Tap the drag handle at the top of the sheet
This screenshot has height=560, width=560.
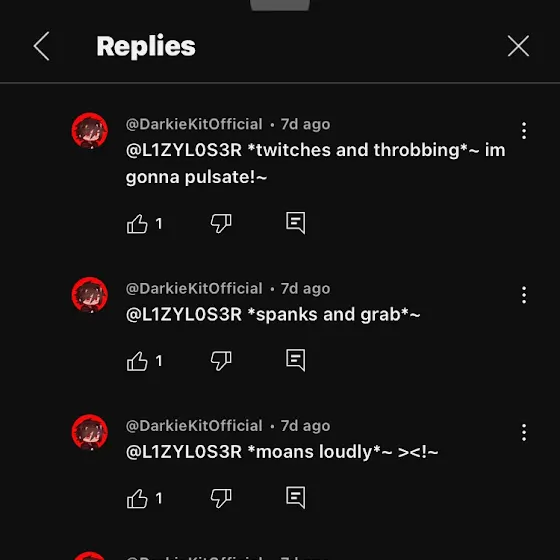point(280,5)
